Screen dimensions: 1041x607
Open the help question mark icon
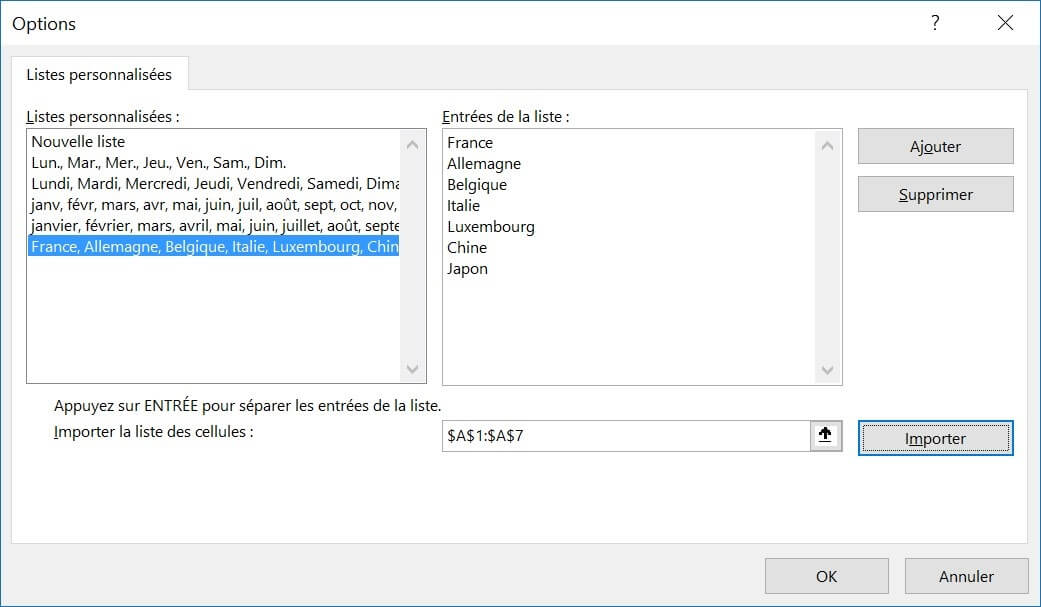935,23
